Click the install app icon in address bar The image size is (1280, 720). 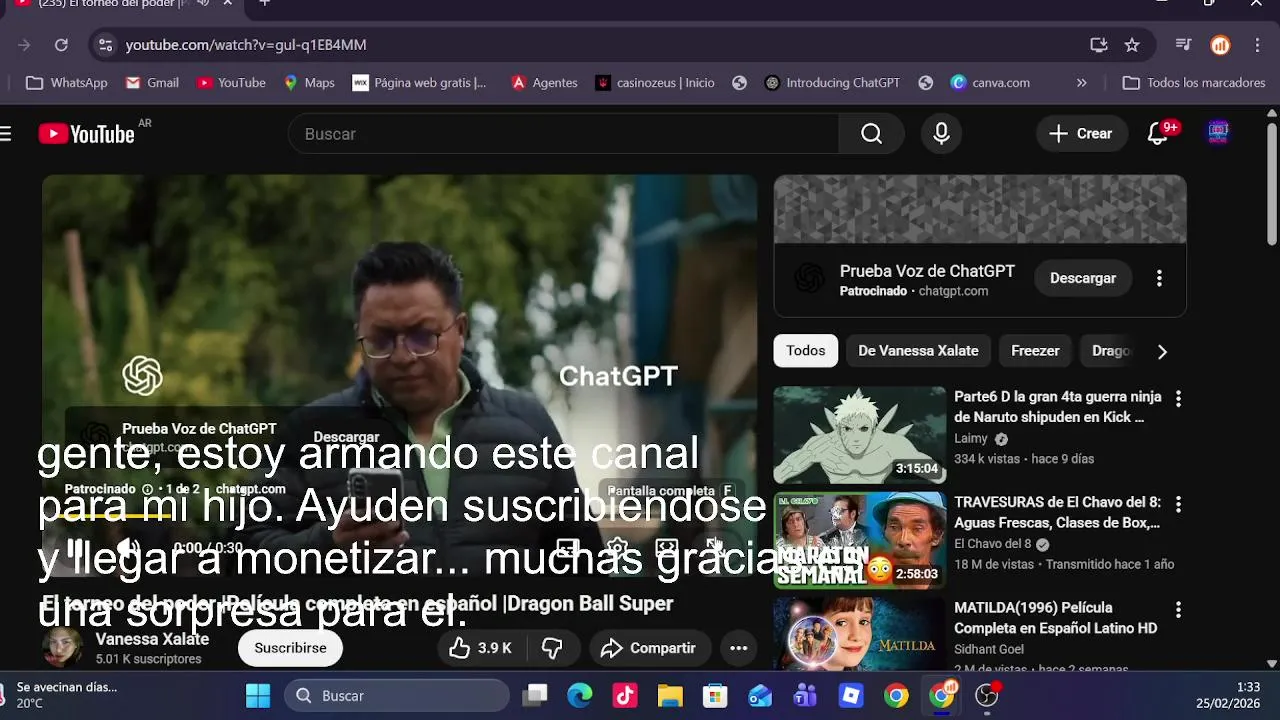coord(1099,45)
